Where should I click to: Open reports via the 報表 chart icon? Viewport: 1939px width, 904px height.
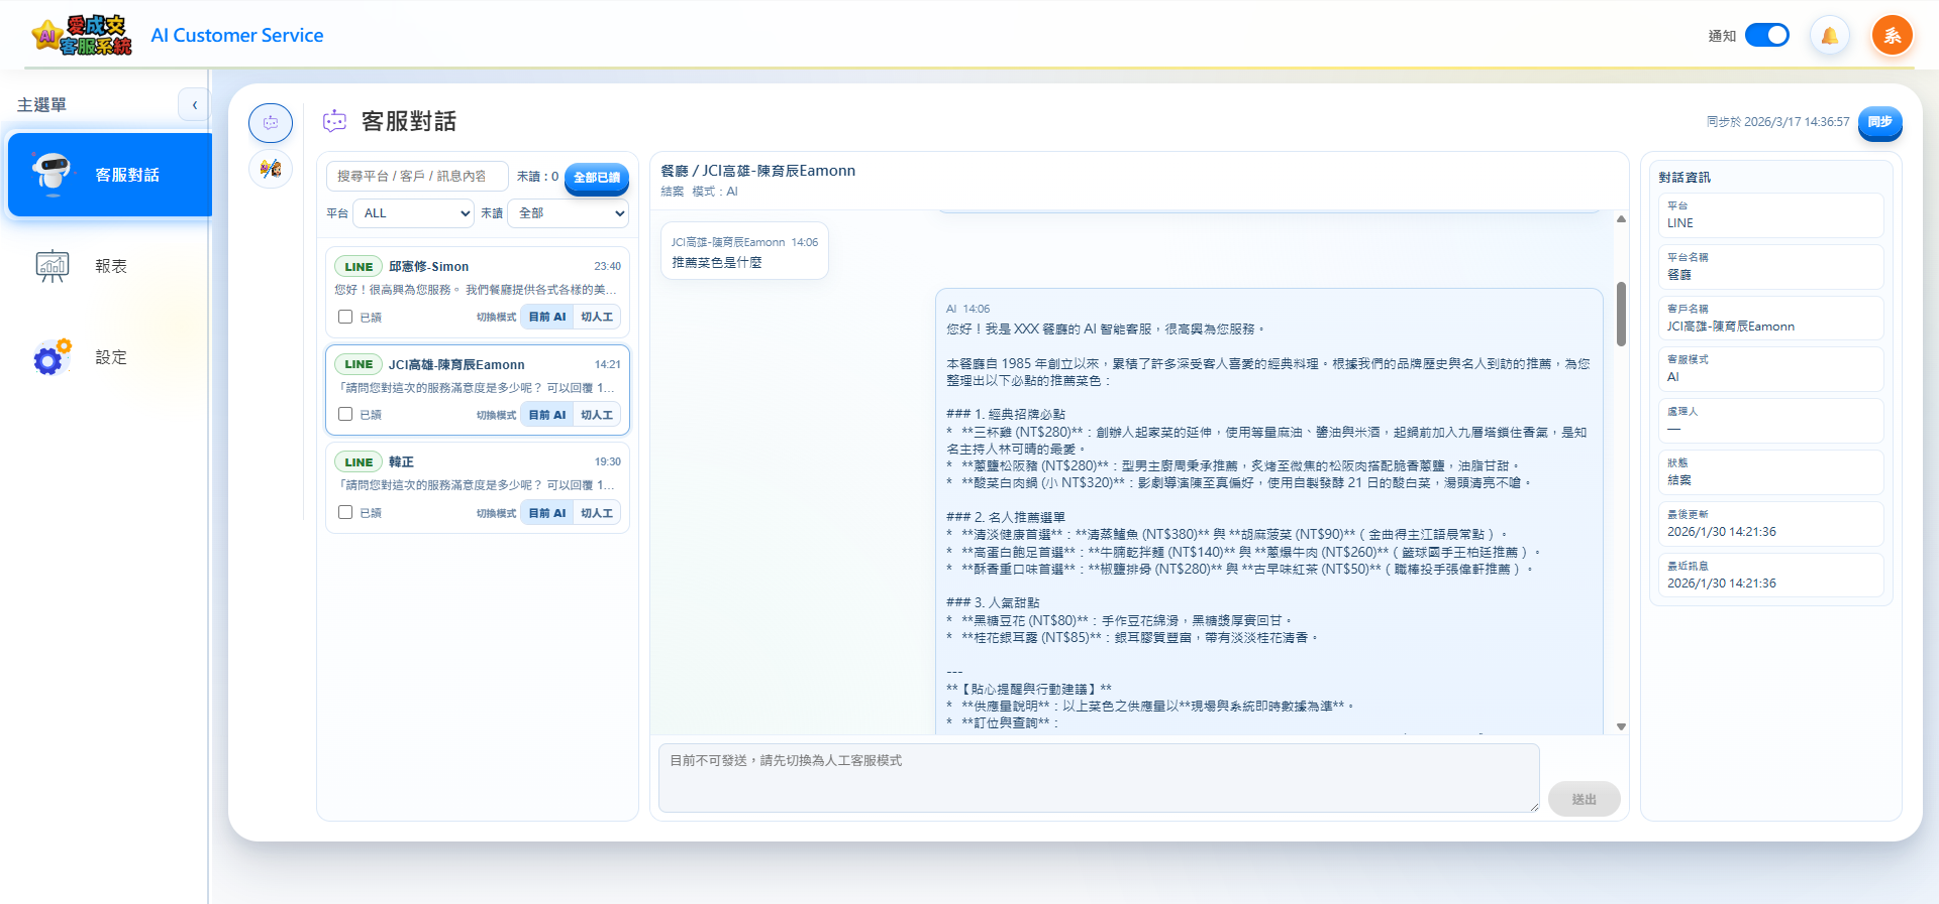coord(51,264)
